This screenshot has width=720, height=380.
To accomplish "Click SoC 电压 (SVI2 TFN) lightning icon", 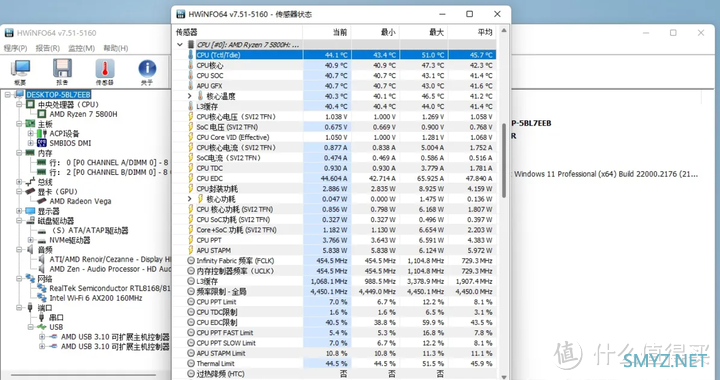I will [x=191, y=127].
